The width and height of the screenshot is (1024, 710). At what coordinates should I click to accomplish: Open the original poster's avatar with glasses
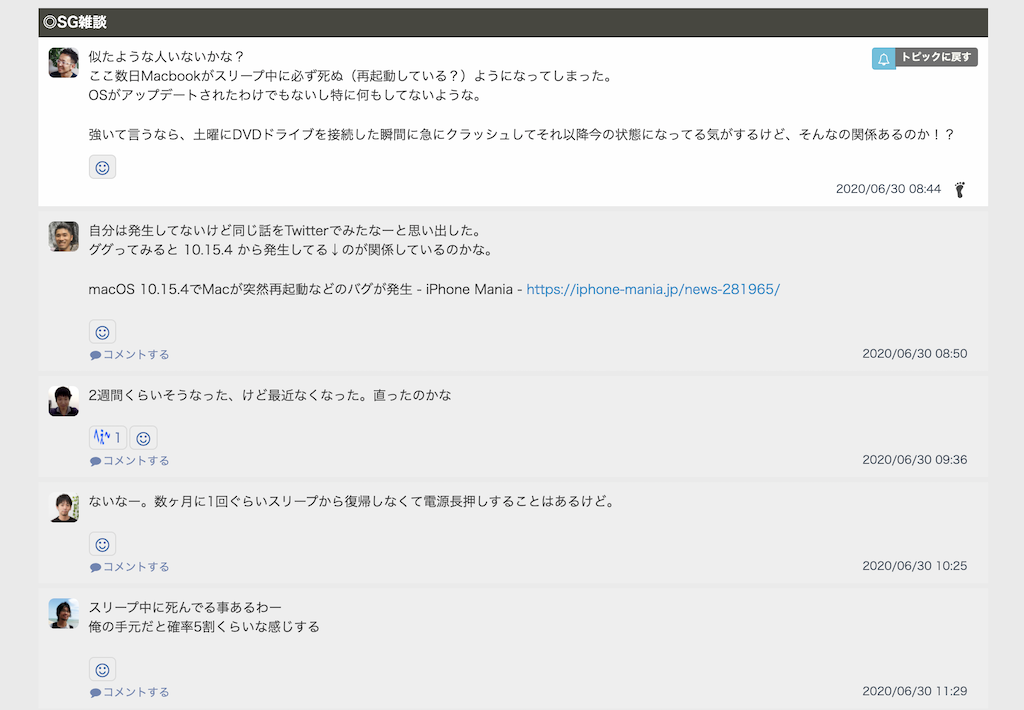[64, 62]
